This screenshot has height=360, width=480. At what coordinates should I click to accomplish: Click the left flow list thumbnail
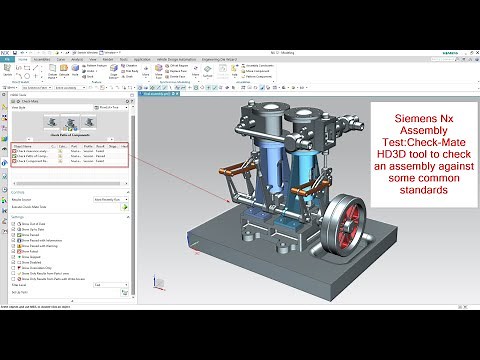52,122
